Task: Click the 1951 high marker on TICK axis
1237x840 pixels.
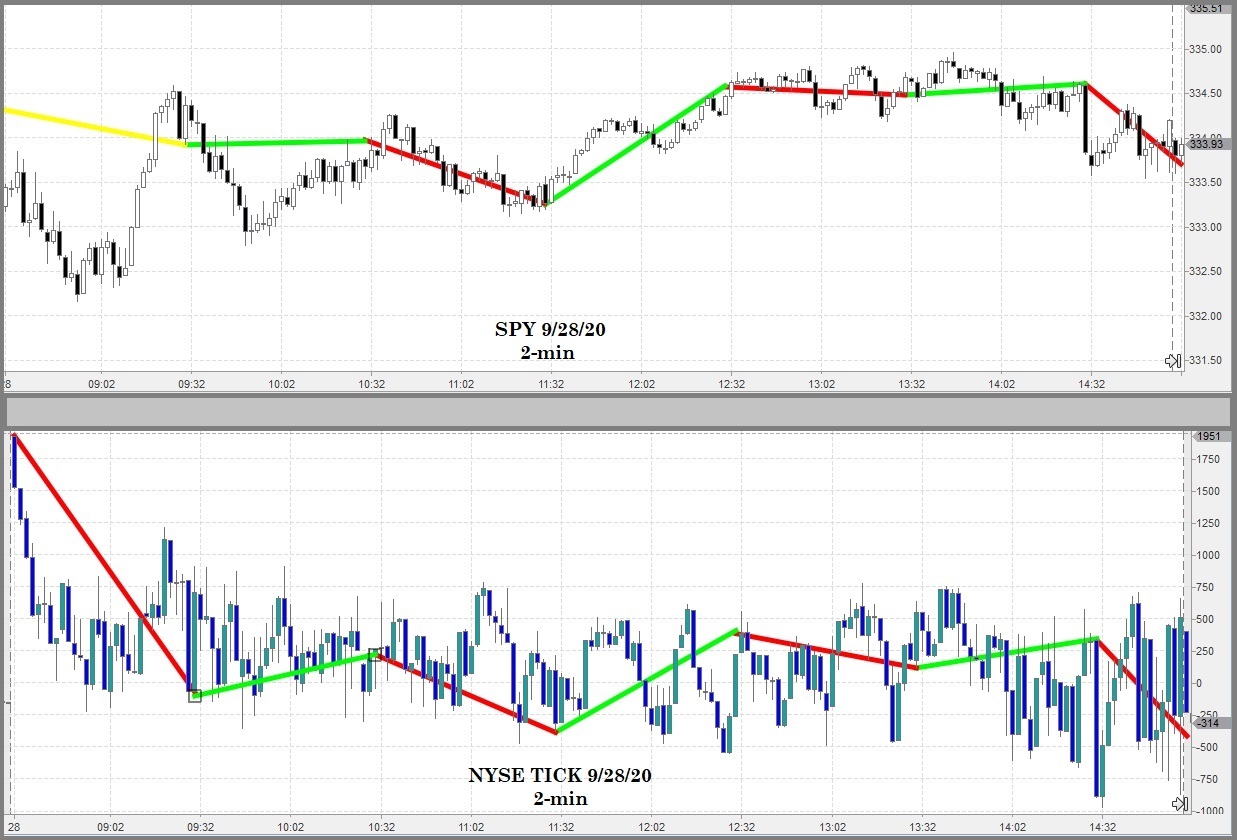Action: tap(1209, 437)
